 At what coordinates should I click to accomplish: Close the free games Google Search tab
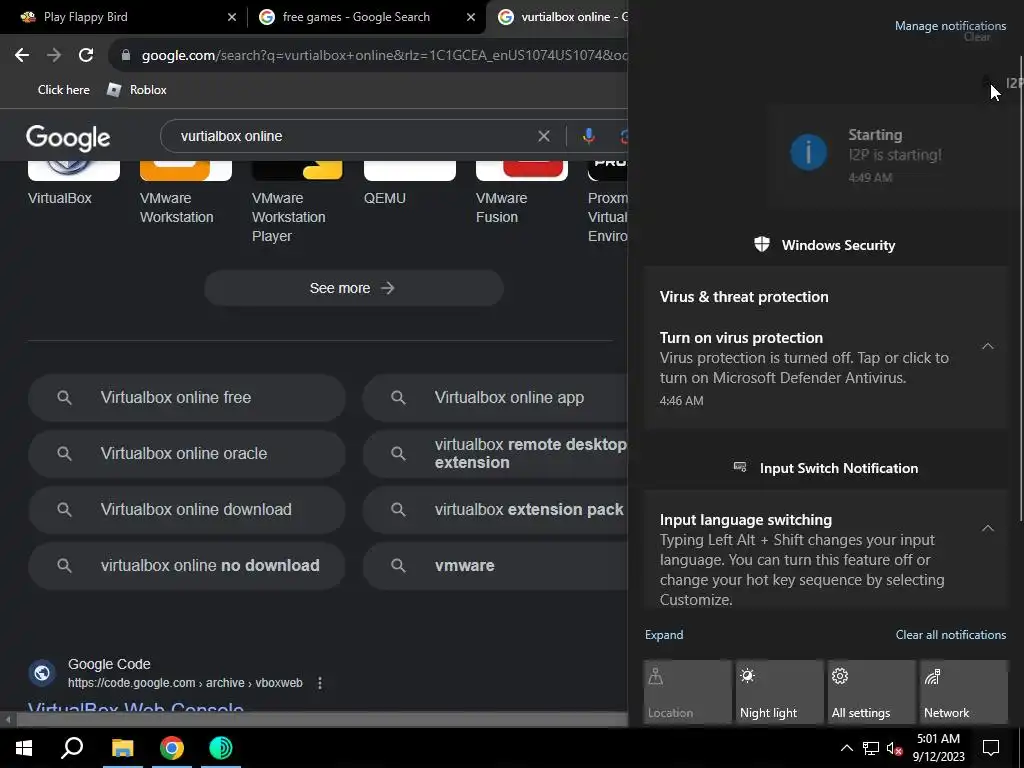click(471, 17)
